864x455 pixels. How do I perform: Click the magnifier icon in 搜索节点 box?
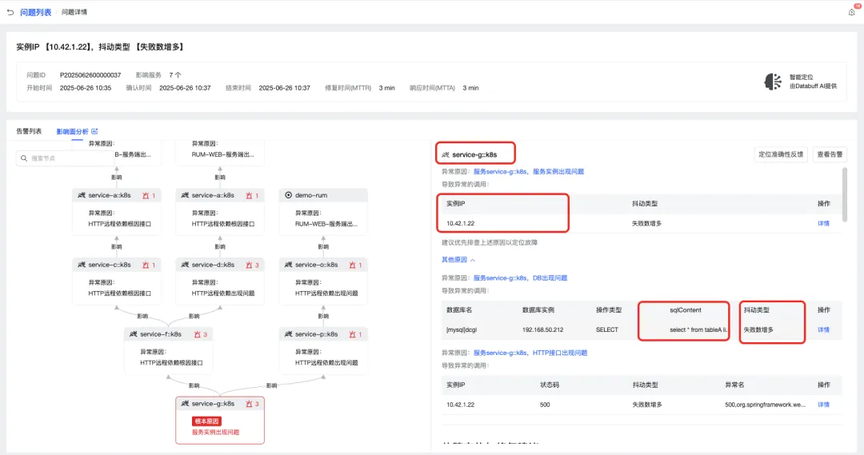(x=24, y=158)
